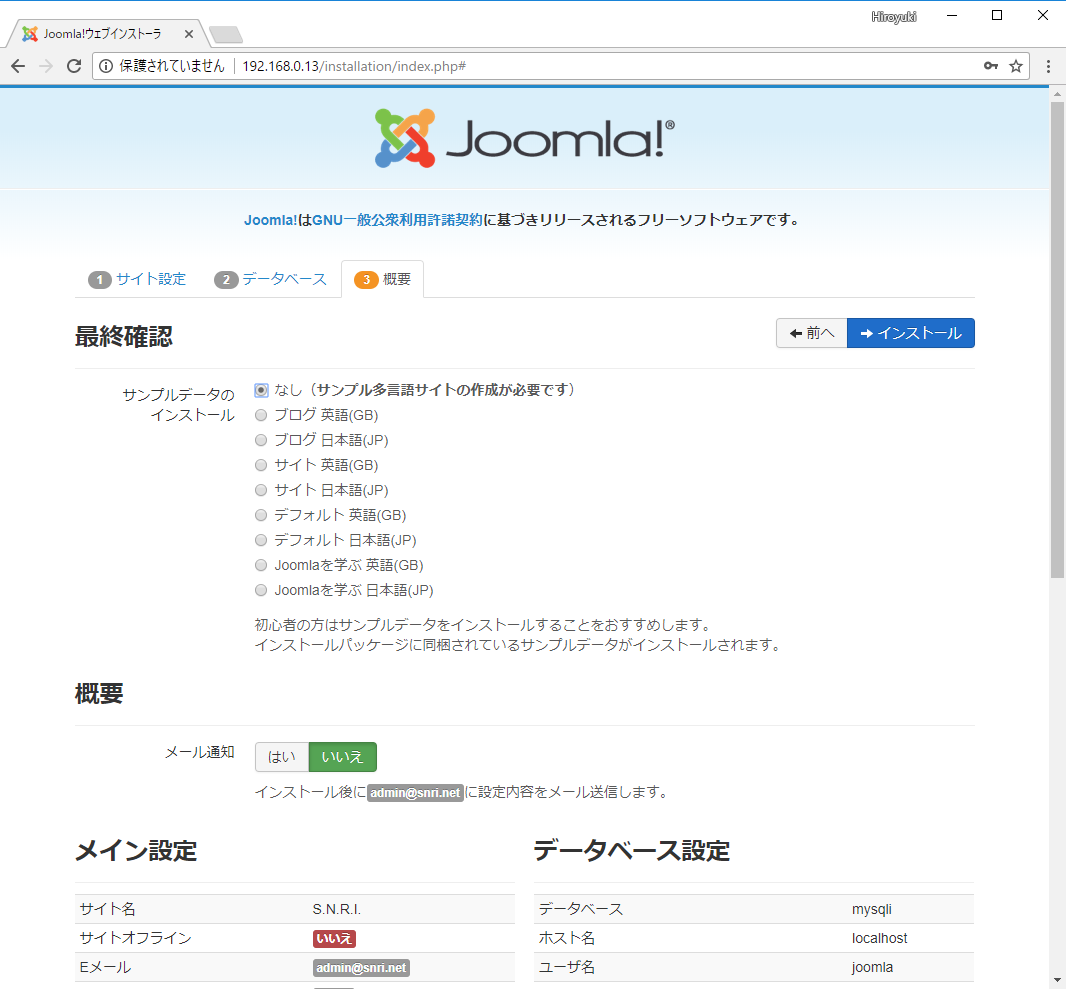Screen dimensions: 1066x989
Task: Reload the page with the refresh icon
Action: coord(74,66)
